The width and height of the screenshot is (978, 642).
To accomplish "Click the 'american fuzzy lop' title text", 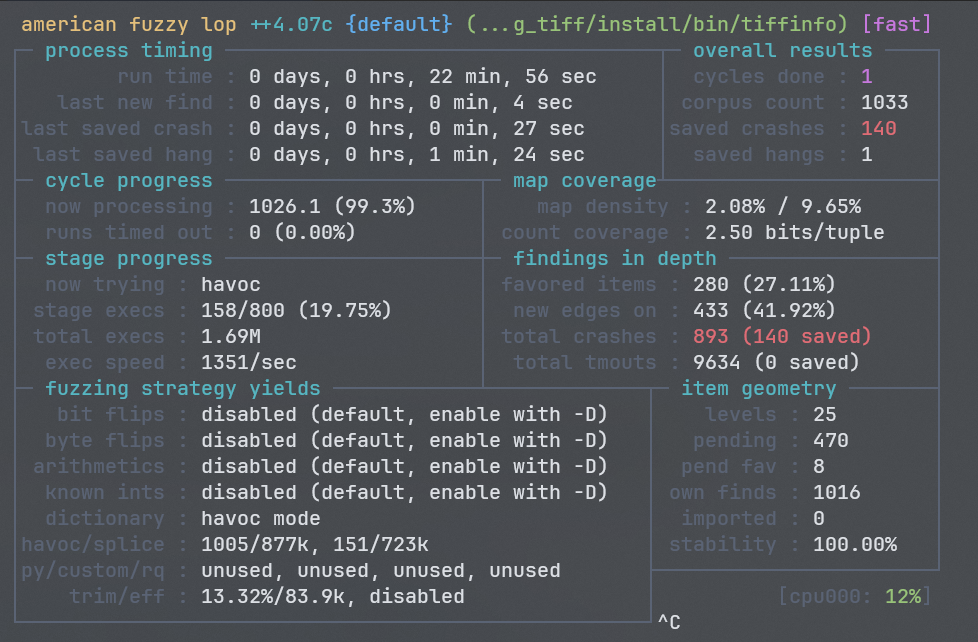I will click(128, 24).
